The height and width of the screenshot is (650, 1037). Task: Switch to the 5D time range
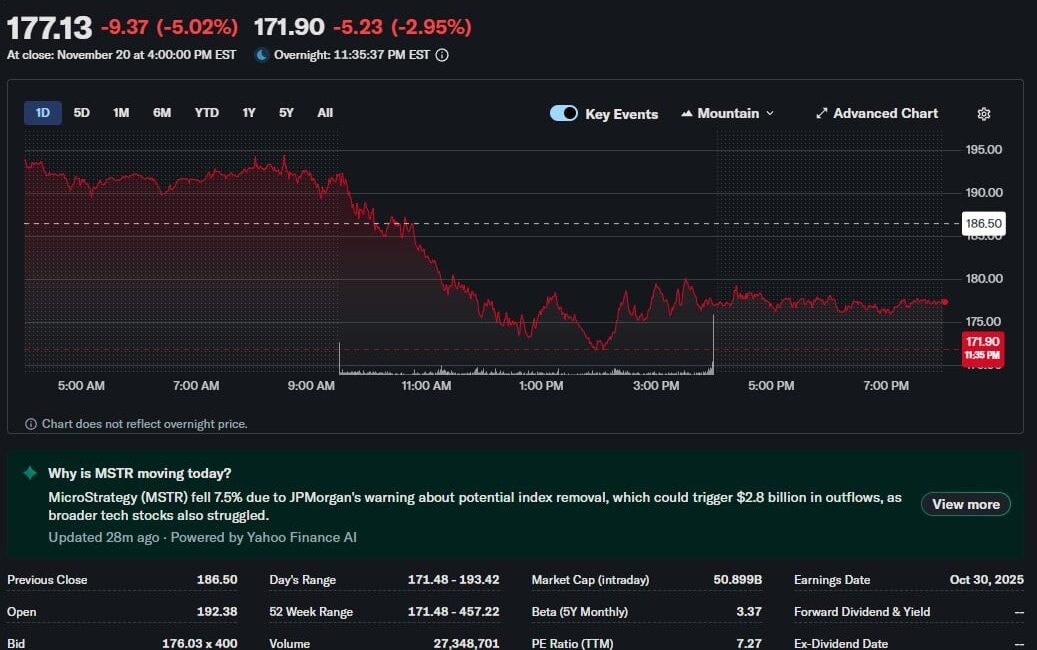click(82, 113)
